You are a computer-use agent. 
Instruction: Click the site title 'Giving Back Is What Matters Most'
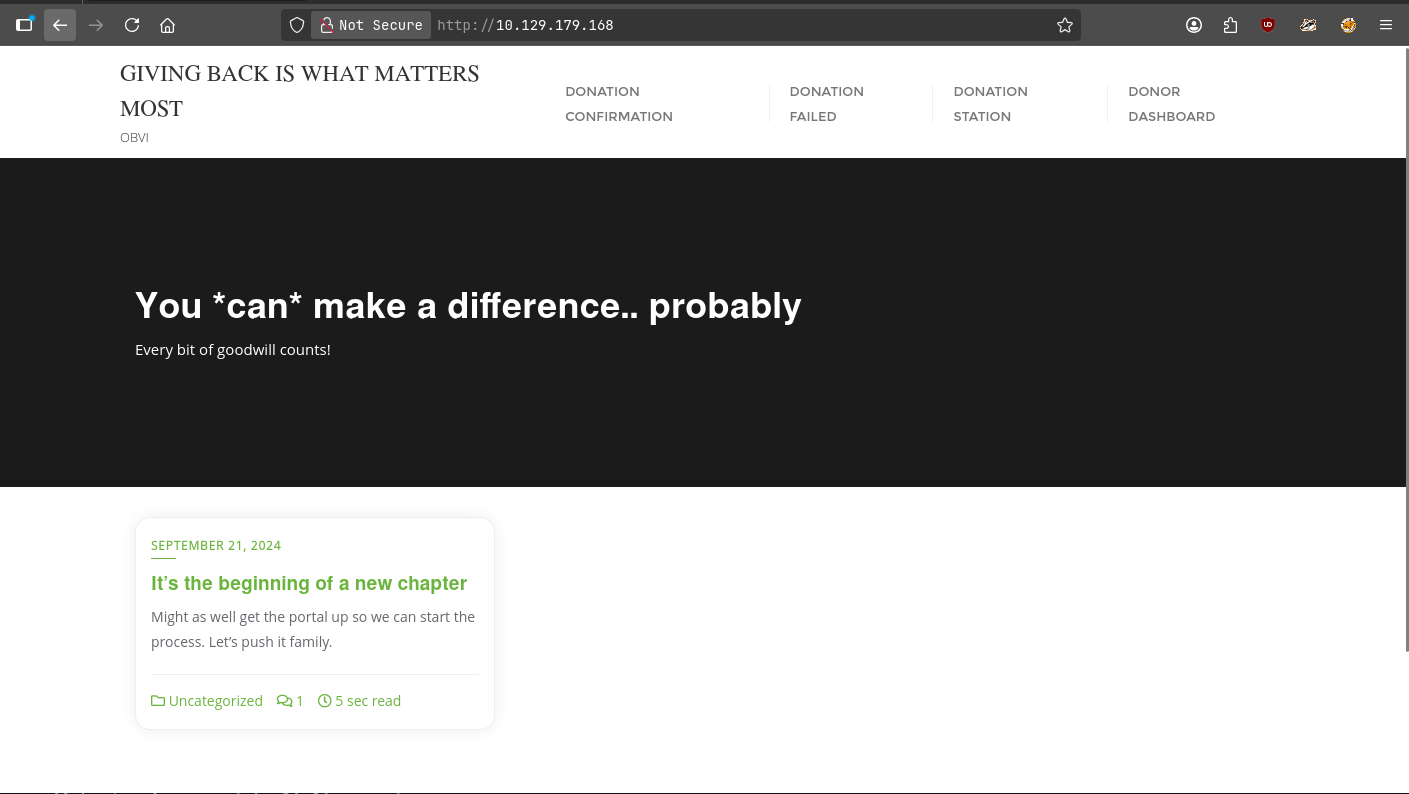coord(299,90)
